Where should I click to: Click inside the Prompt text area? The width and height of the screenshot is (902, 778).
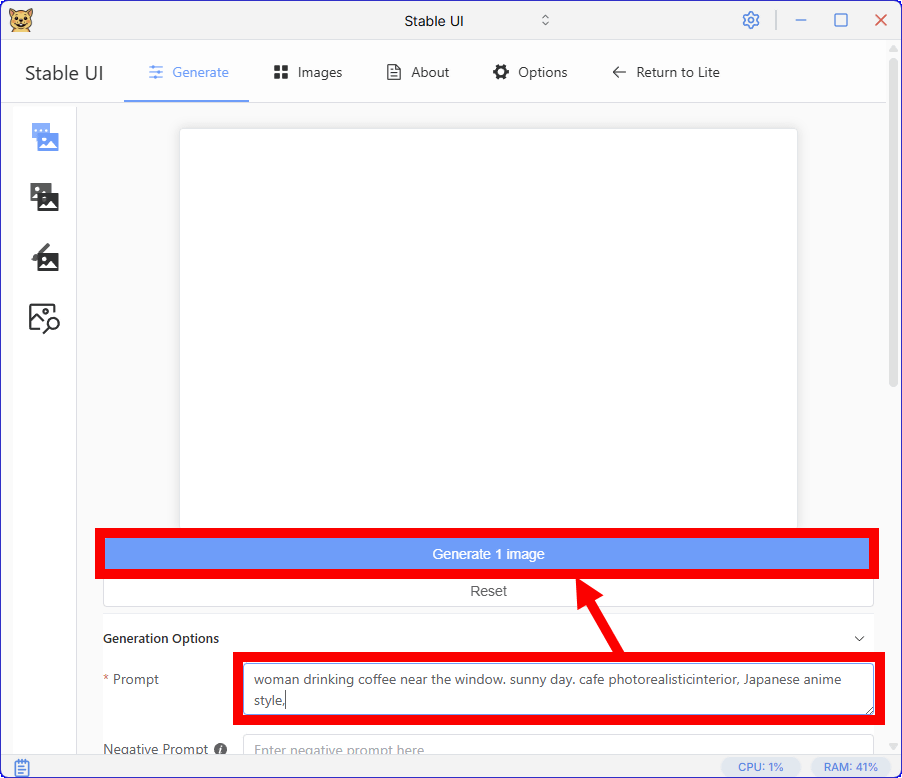click(x=558, y=689)
